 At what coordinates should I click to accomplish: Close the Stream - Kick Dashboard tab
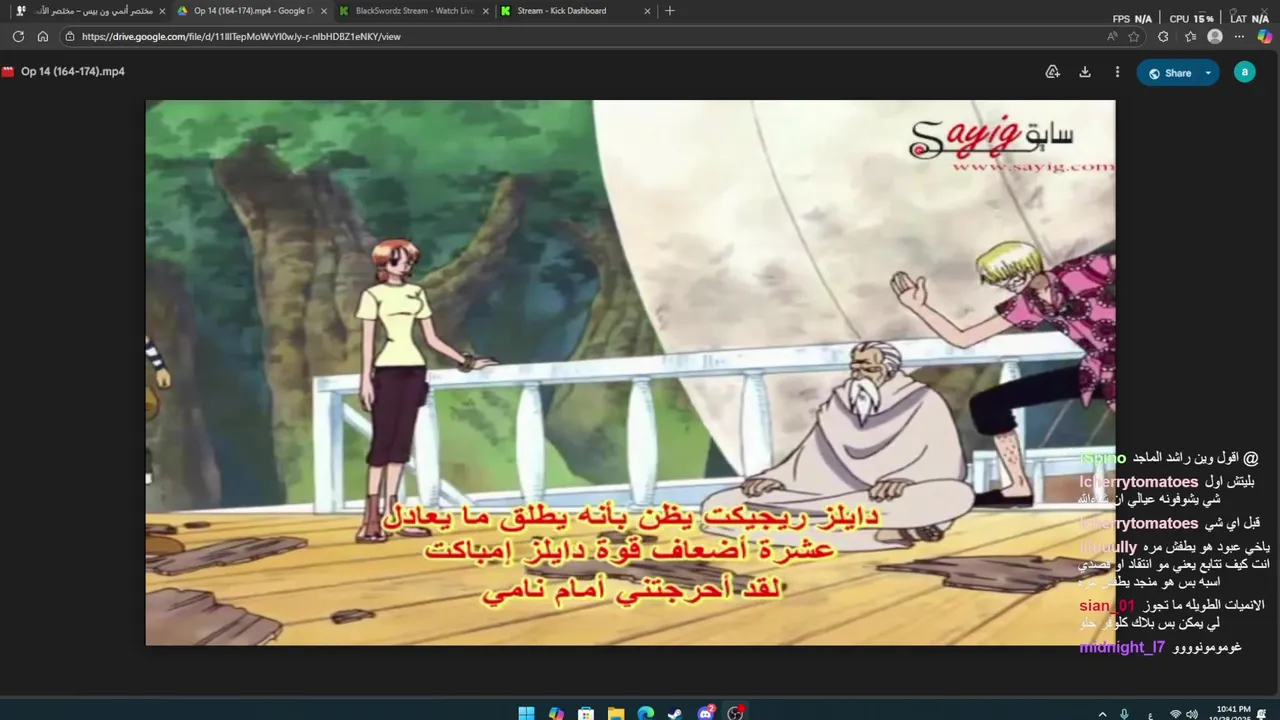coord(648,11)
